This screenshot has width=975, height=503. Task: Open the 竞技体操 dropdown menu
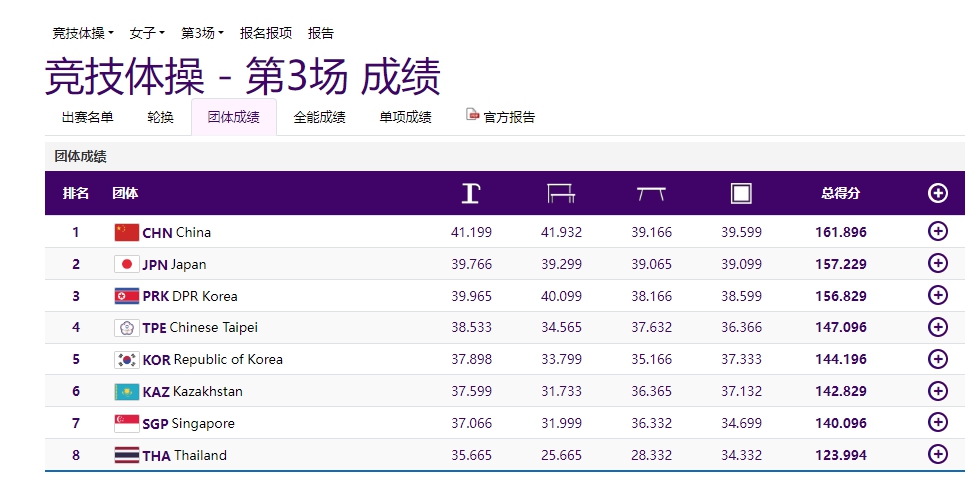[83, 33]
